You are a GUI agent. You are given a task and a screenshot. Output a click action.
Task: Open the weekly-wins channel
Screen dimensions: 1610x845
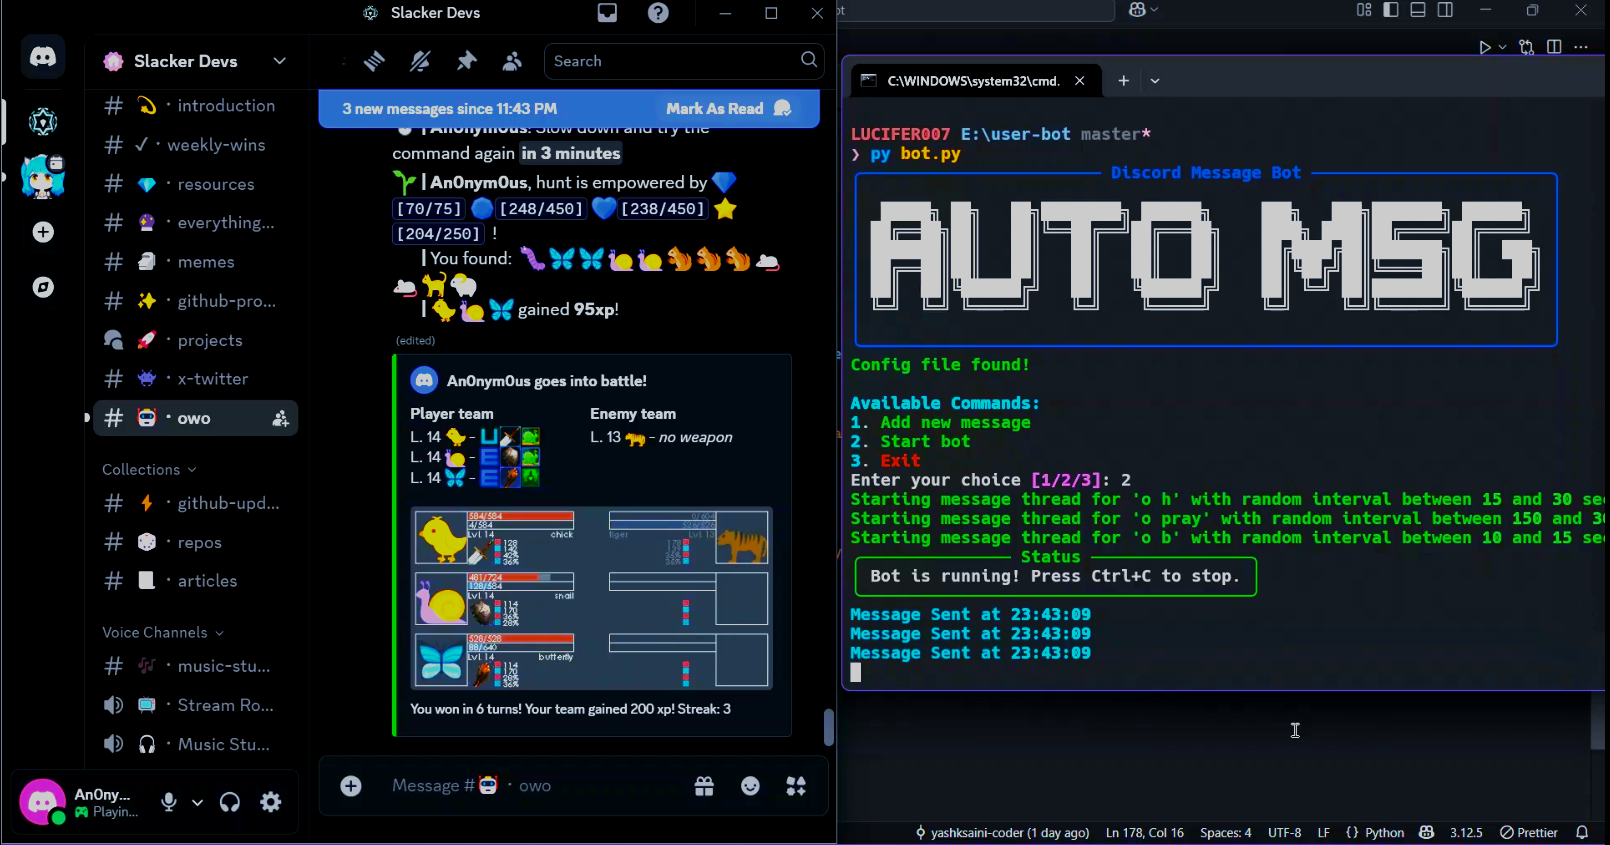pyautogui.click(x=196, y=145)
